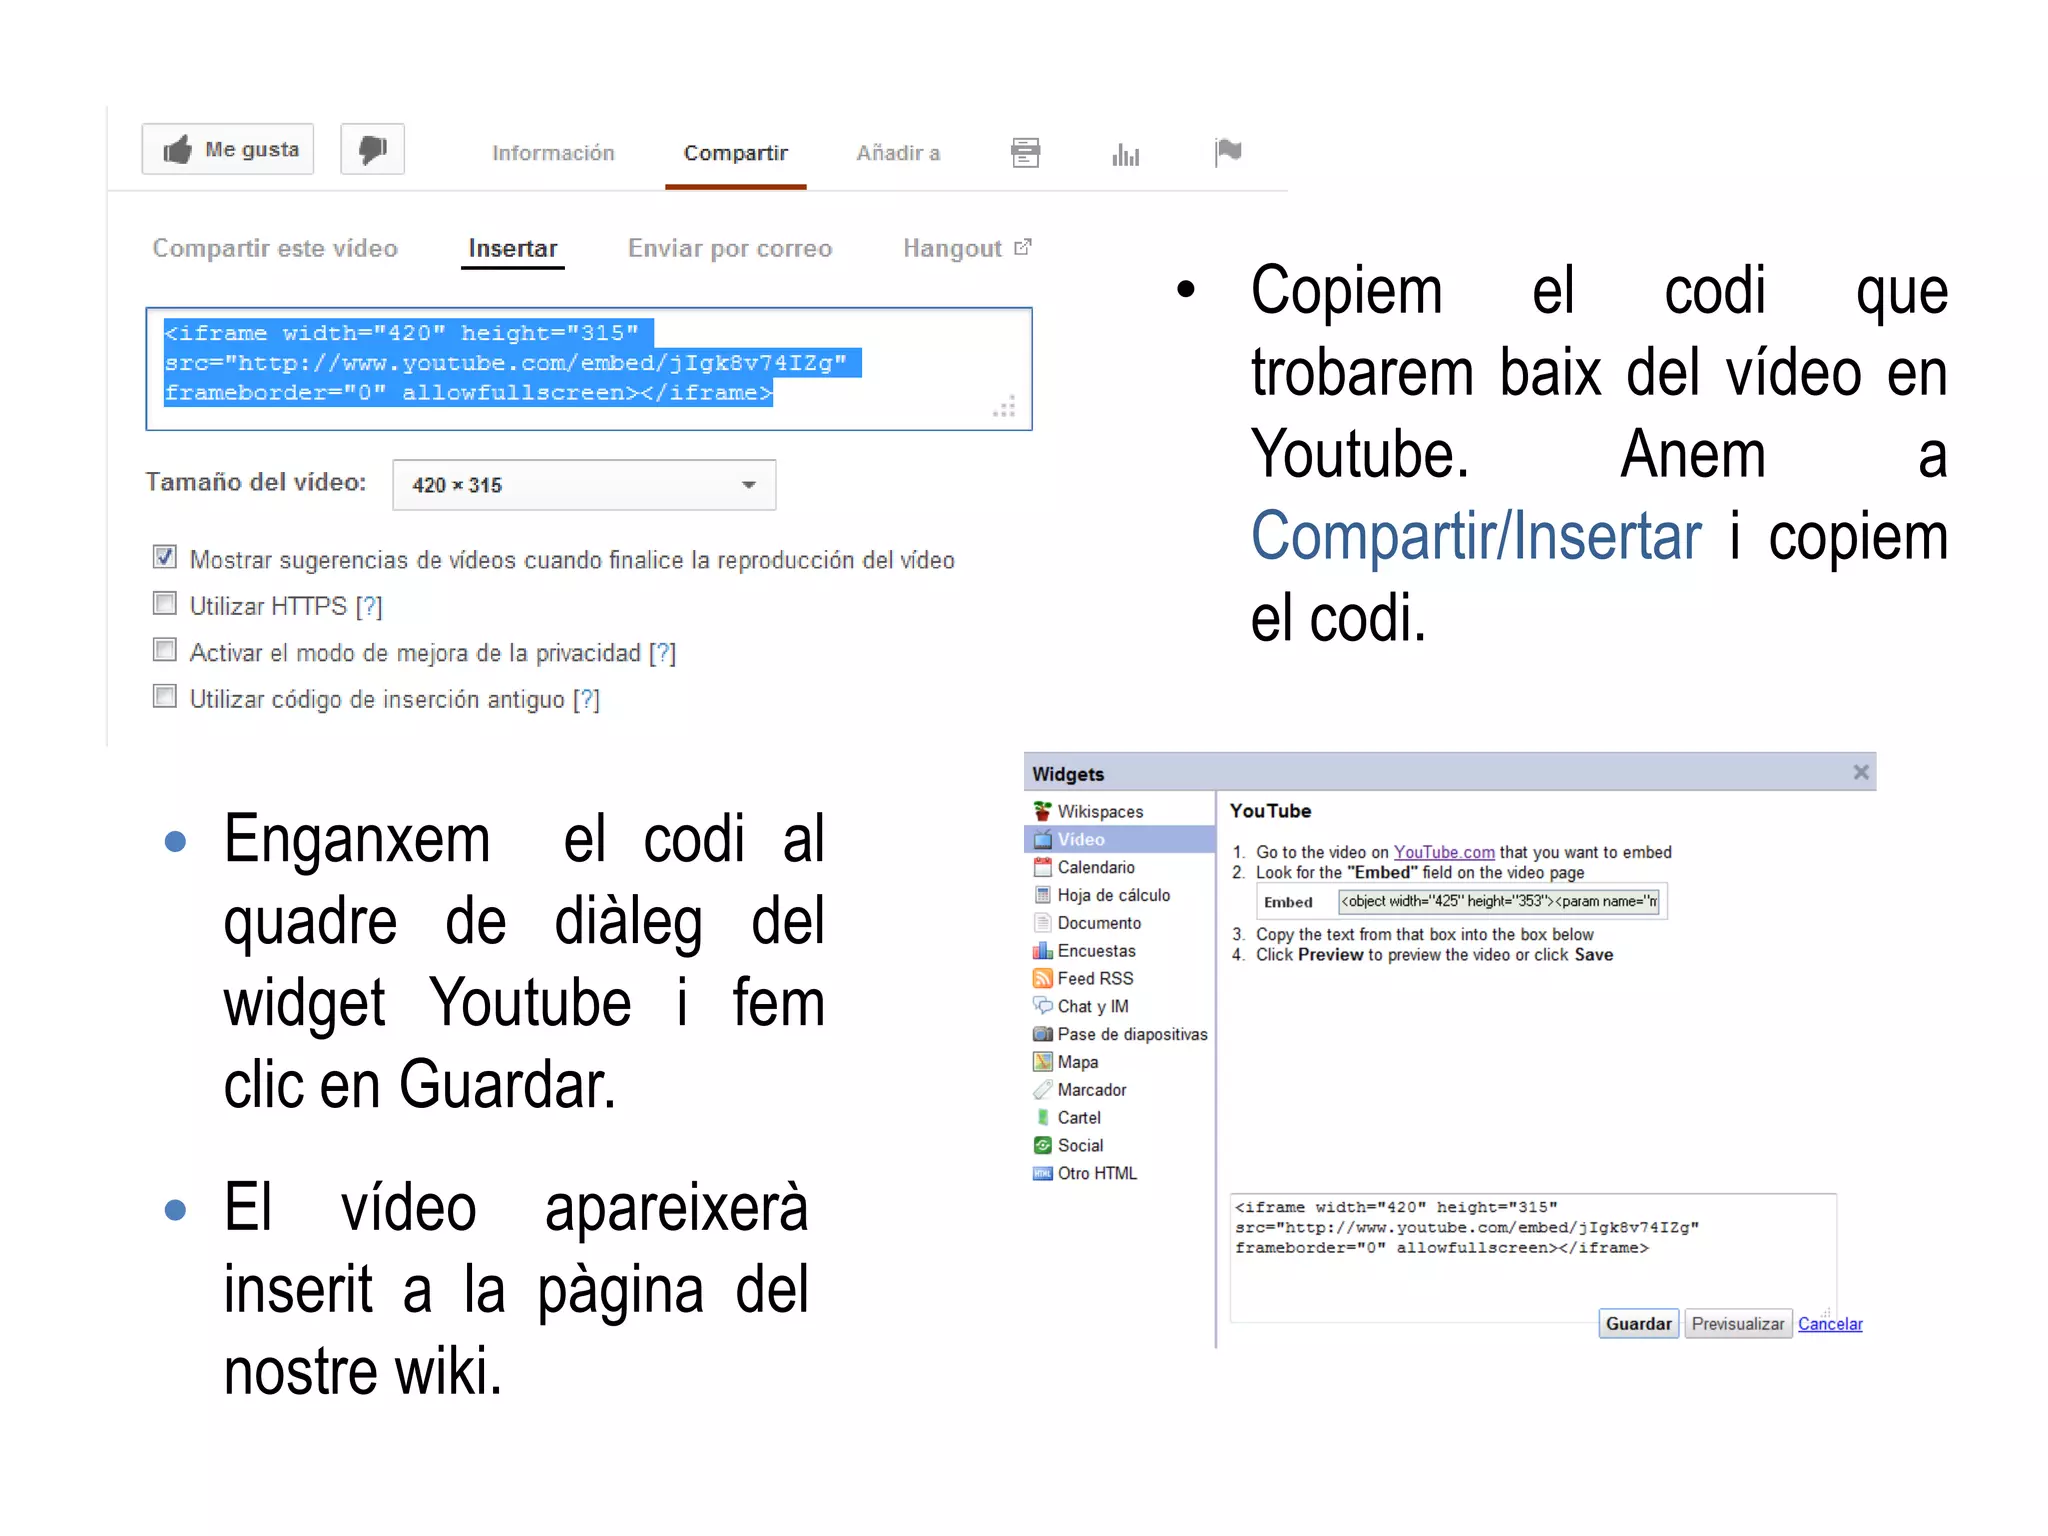The image size is (2048, 1536).
Task: Click the green Cartel icon
Action: [x=1042, y=1117]
